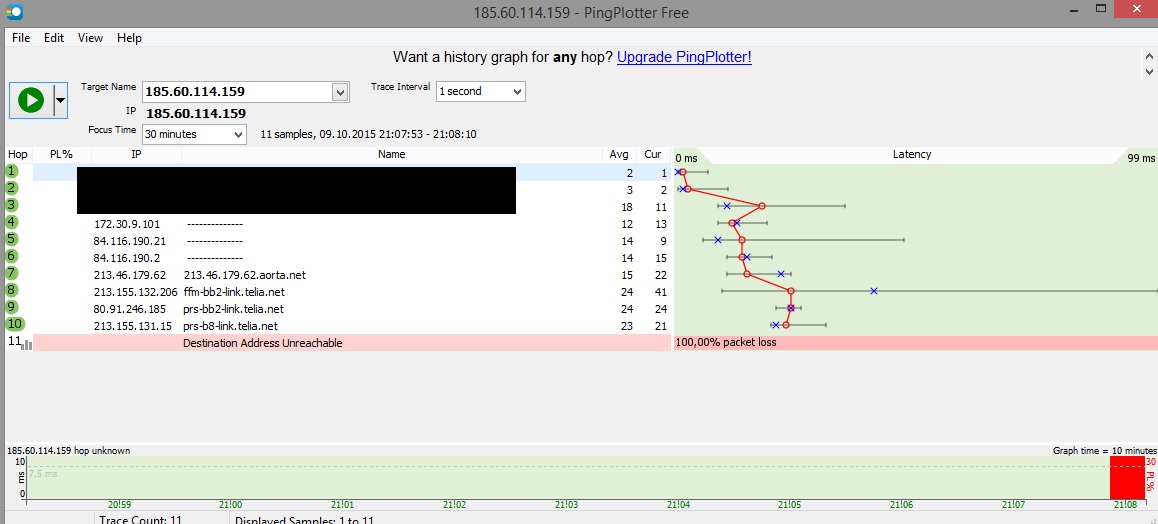Click hostname prs-bb2-link.telia.net
Viewport: 1158px width, 524px height.
coord(233,308)
